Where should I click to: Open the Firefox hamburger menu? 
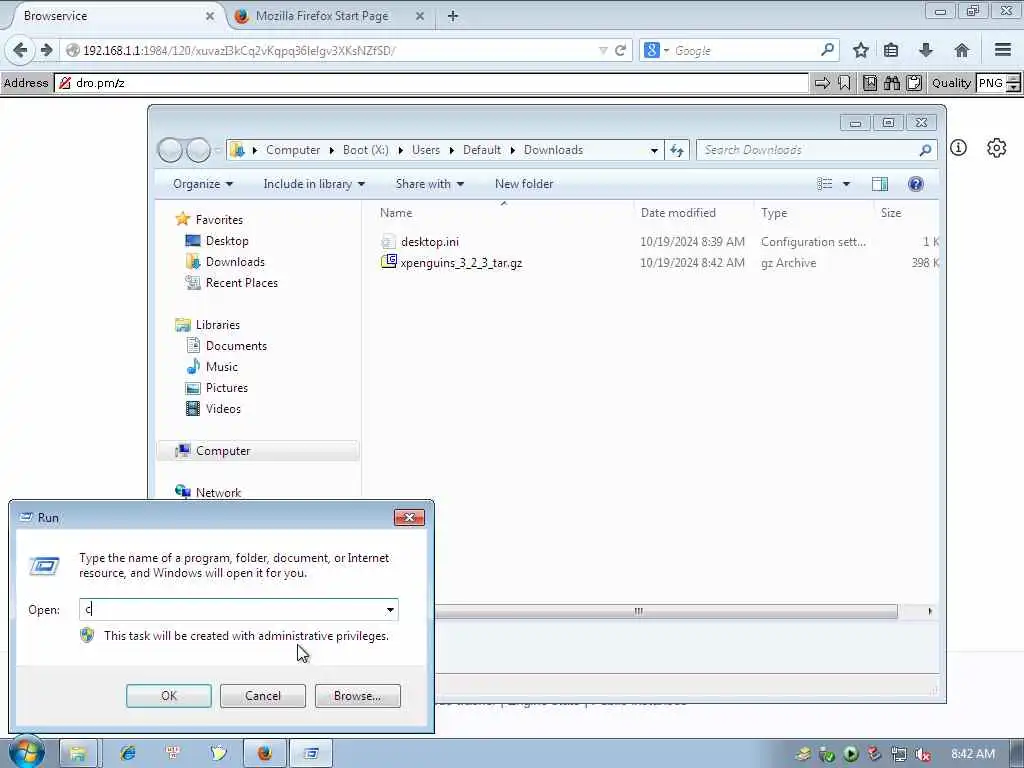[x=1002, y=50]
